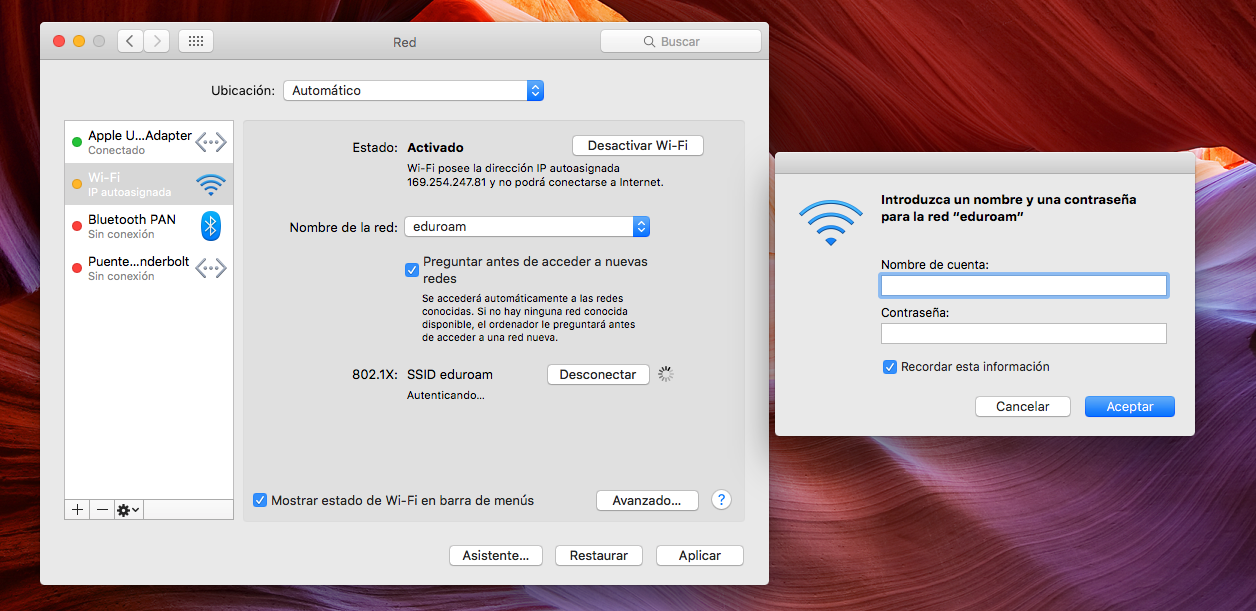Click the forward navigation arrow
1256x611 pixels.
pyautogui.click(x=156, y=41)
